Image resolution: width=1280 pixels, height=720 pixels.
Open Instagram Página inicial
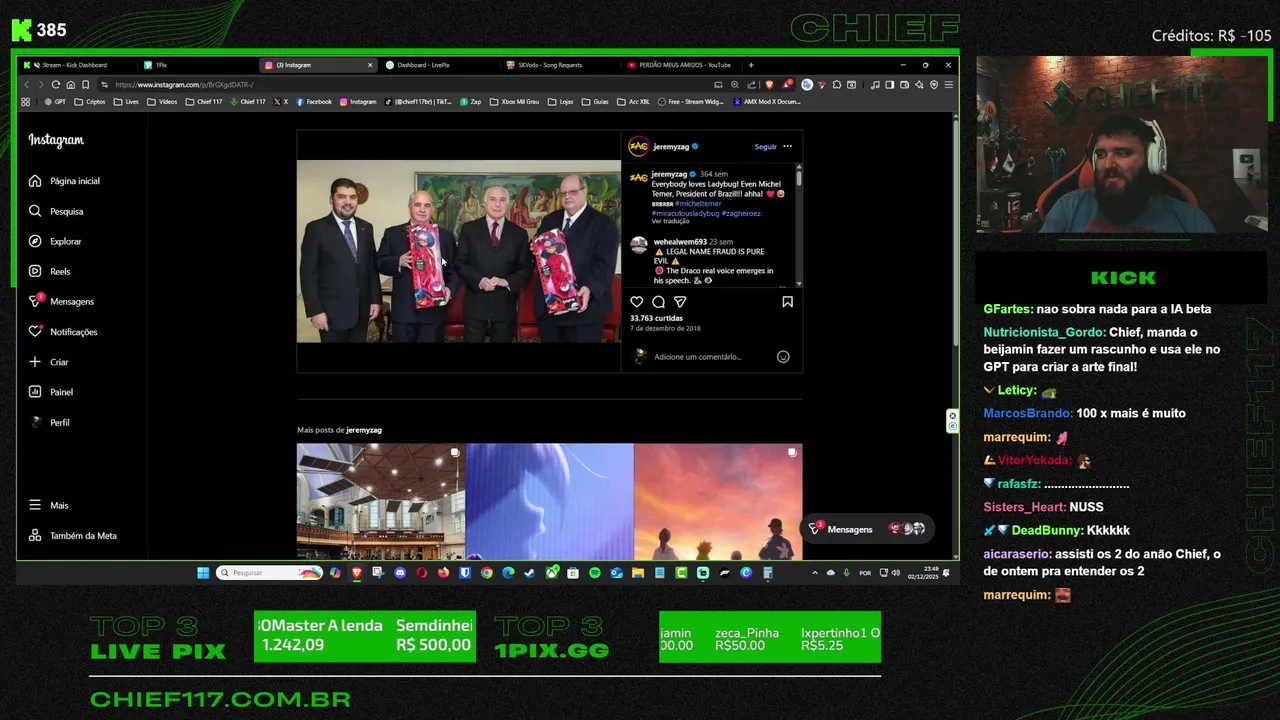point(64,181)
